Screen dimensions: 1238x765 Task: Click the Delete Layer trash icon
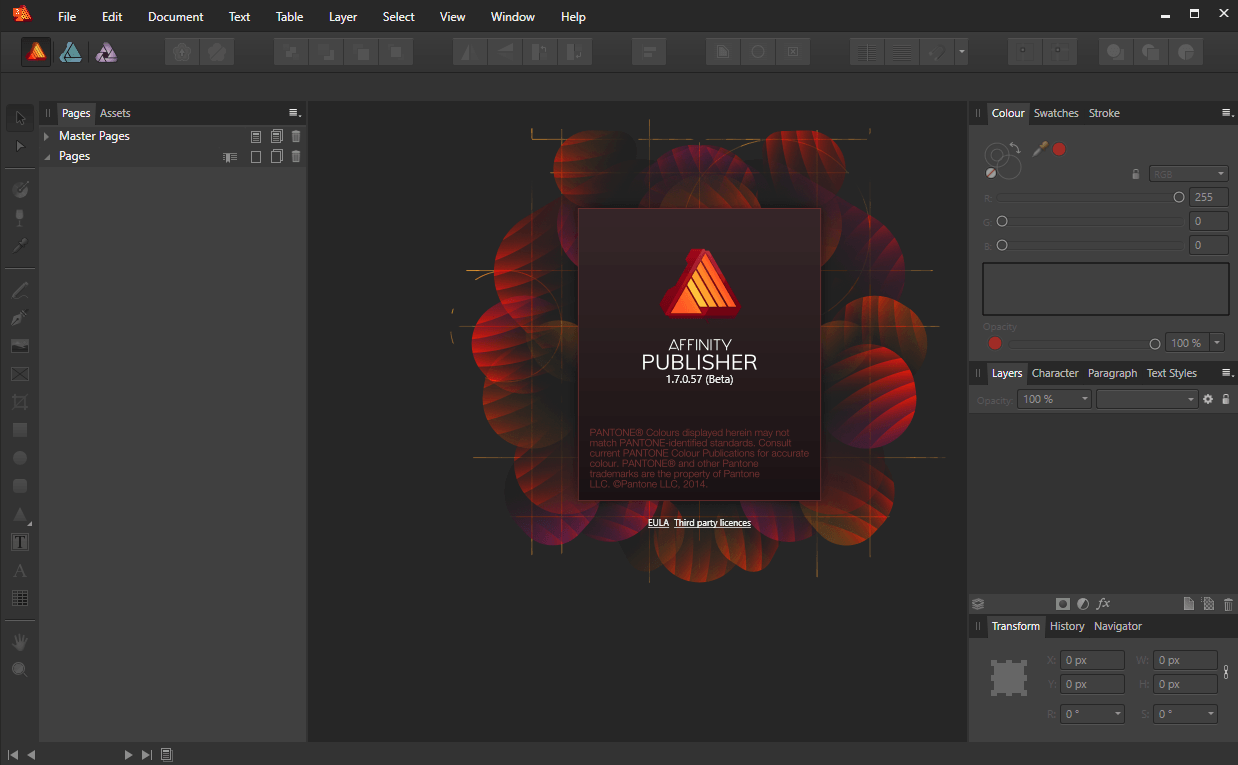[x=1228, y=604]
